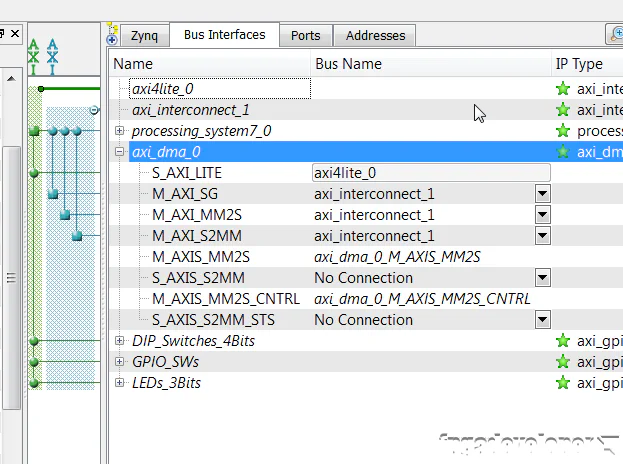623x464 pixels.
Task: Click the star icon in the axi_dma_0 row
Action: coord(563,152)
